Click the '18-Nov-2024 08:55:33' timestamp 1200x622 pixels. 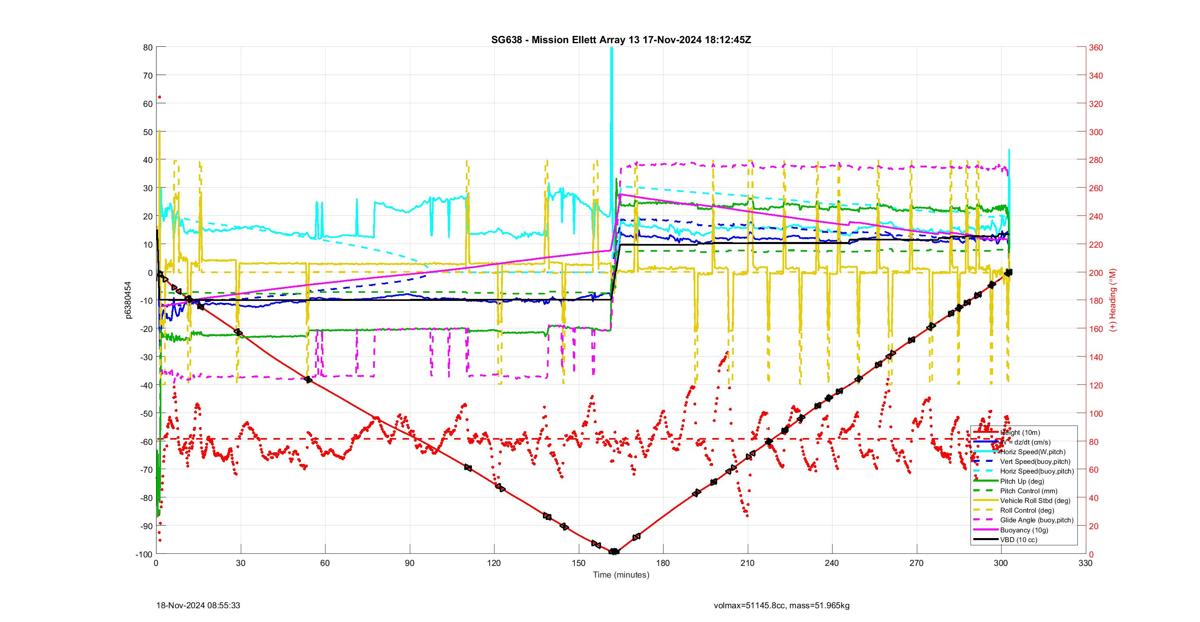point(197,605)
